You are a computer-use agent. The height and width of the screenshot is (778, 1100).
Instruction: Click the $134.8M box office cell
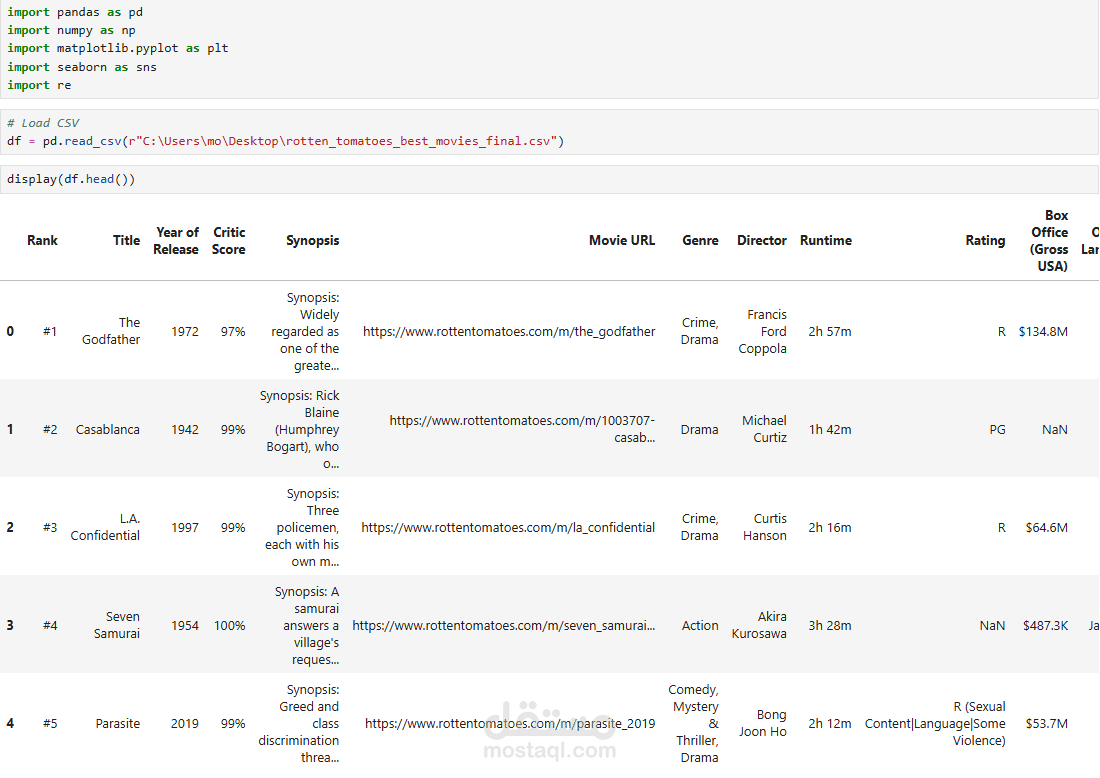click(1043, 332)
